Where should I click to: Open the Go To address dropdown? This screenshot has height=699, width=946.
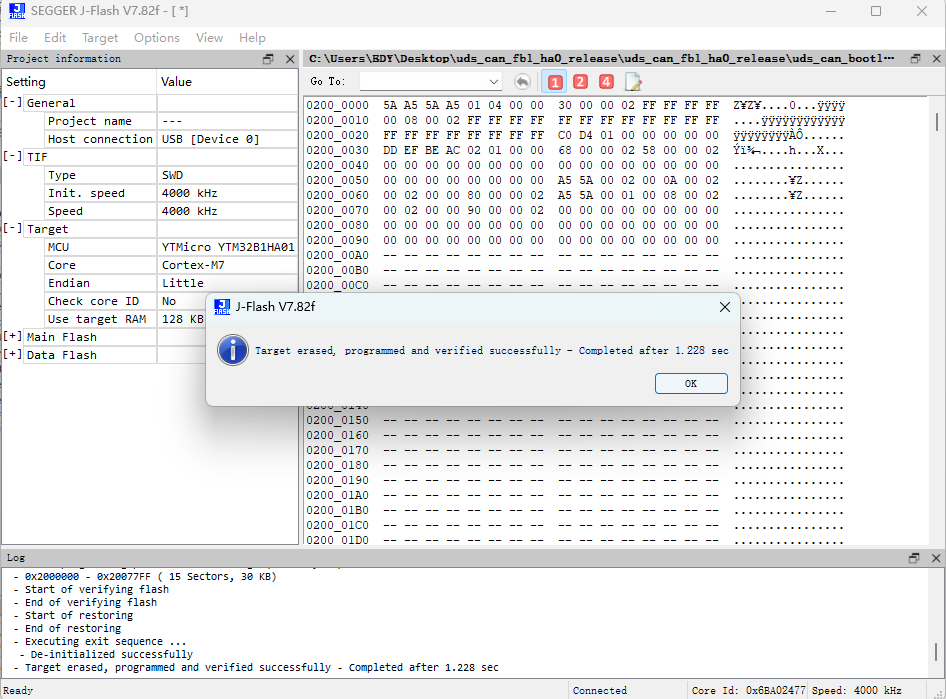tap(494, 82)
